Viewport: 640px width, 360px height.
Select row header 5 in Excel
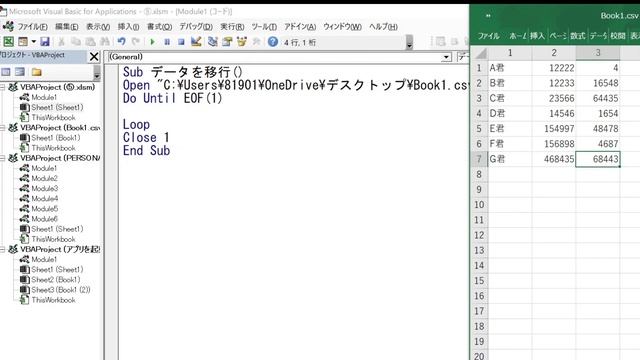479,129
